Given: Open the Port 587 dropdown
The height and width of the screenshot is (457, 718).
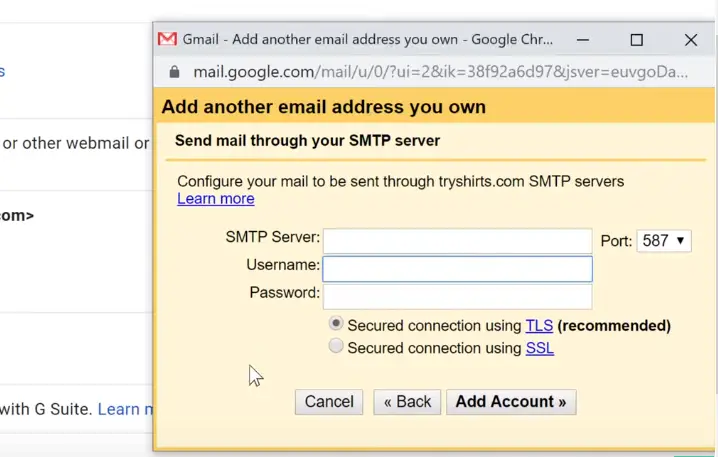Looking at the screenshot, I should point(664,241).
